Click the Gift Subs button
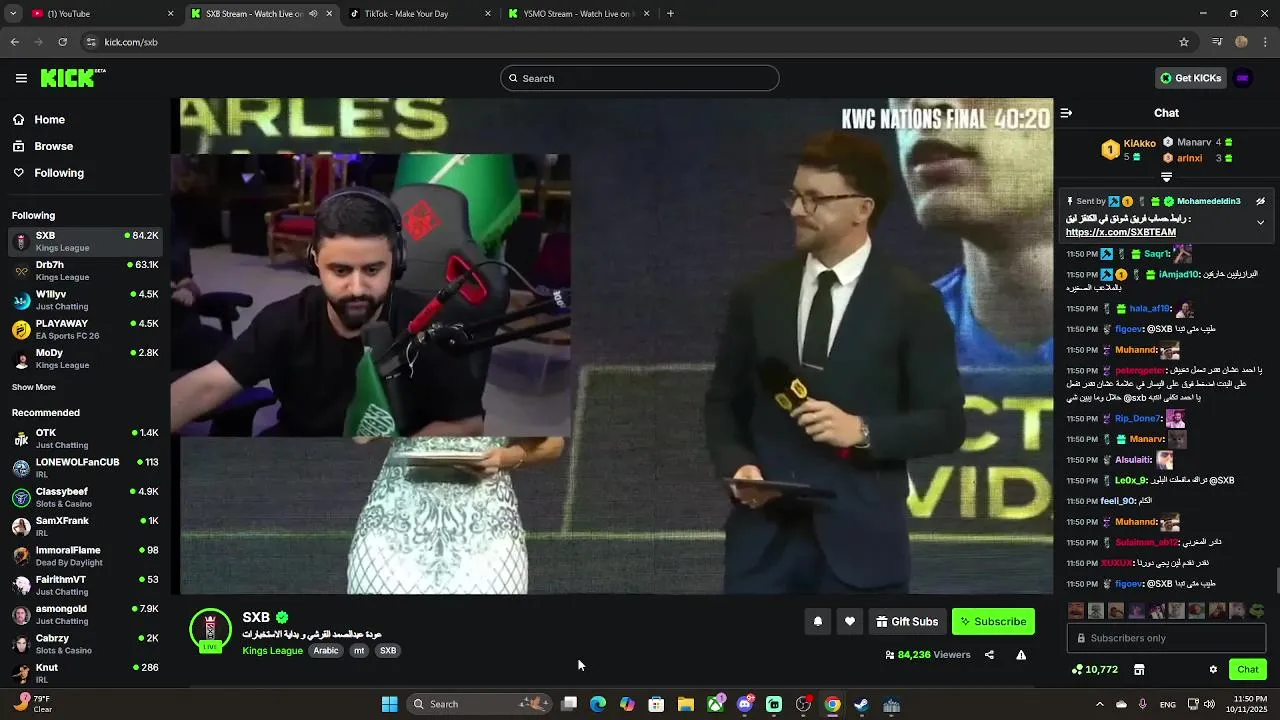 [x=907, y=621]
